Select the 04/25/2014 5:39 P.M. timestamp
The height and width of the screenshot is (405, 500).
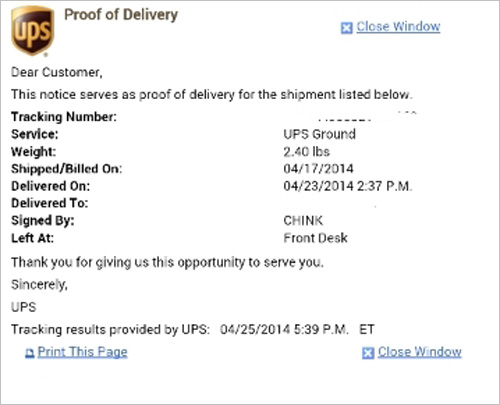[284, 330]
